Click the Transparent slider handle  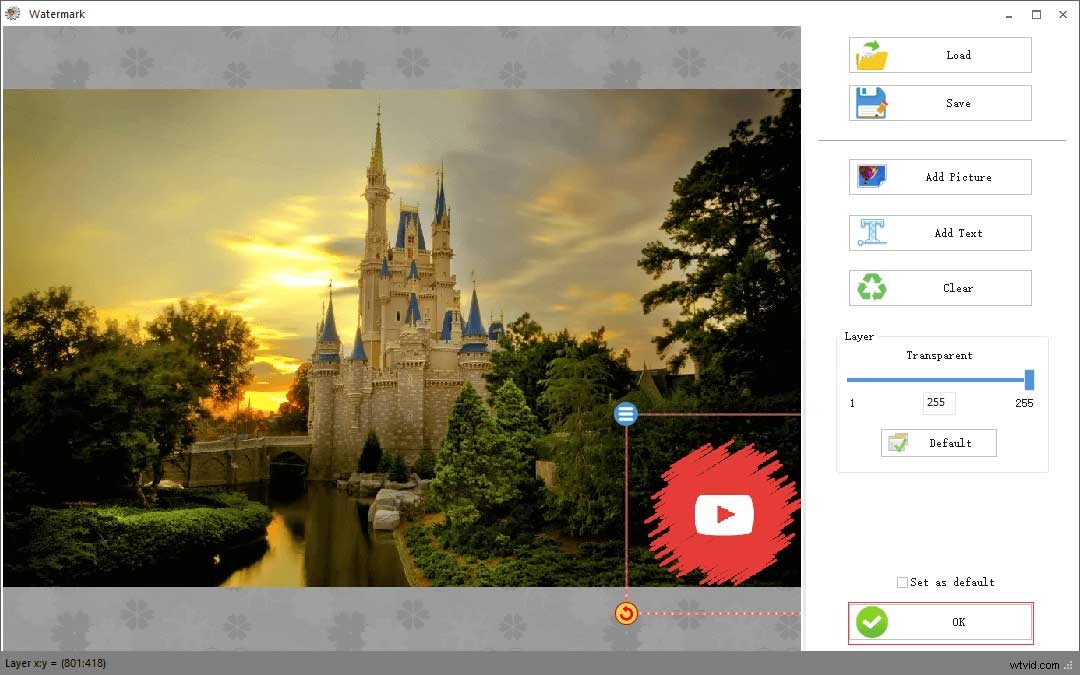coord(1029,379)
